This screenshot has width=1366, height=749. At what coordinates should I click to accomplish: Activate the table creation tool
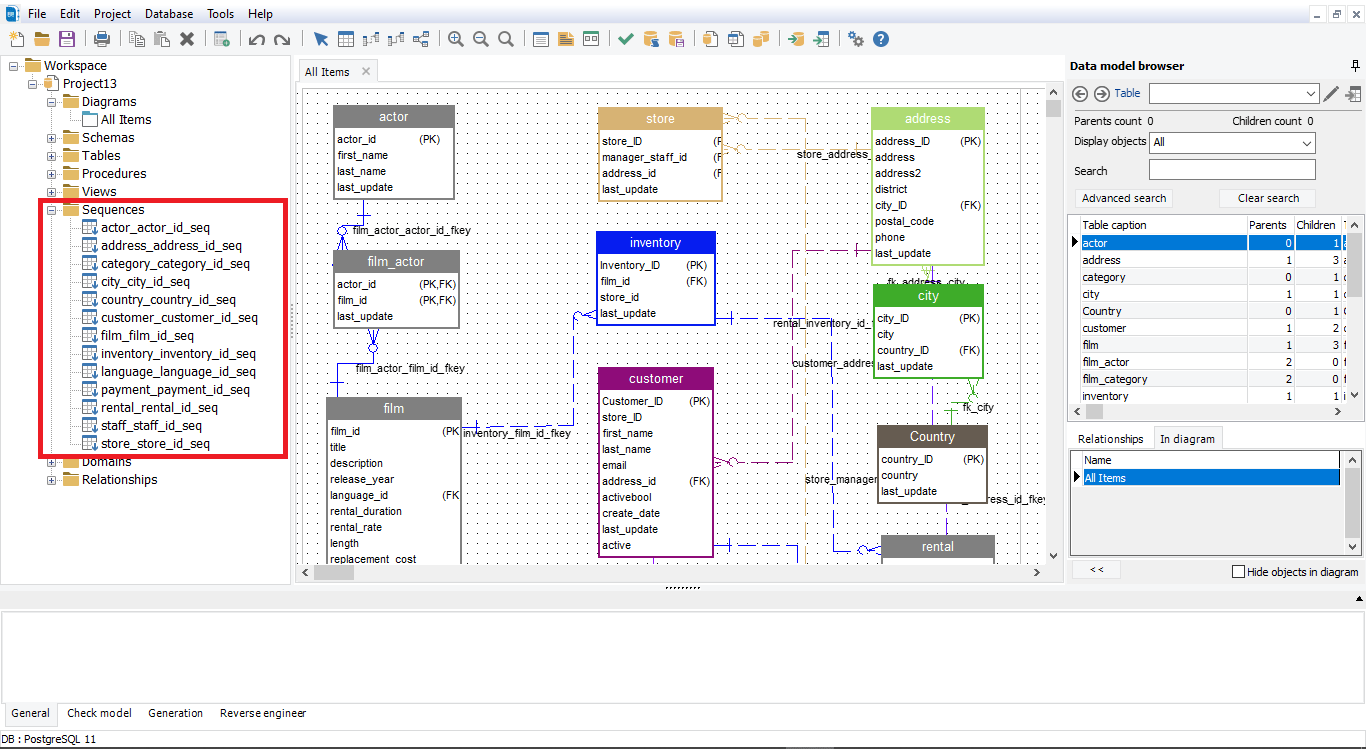click(345, 39)
